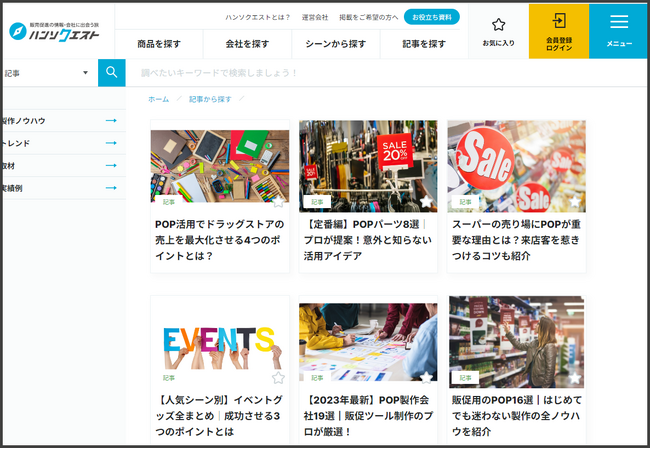
Task: Click arrow beside 実績例 category
Action: click(111, 188)
